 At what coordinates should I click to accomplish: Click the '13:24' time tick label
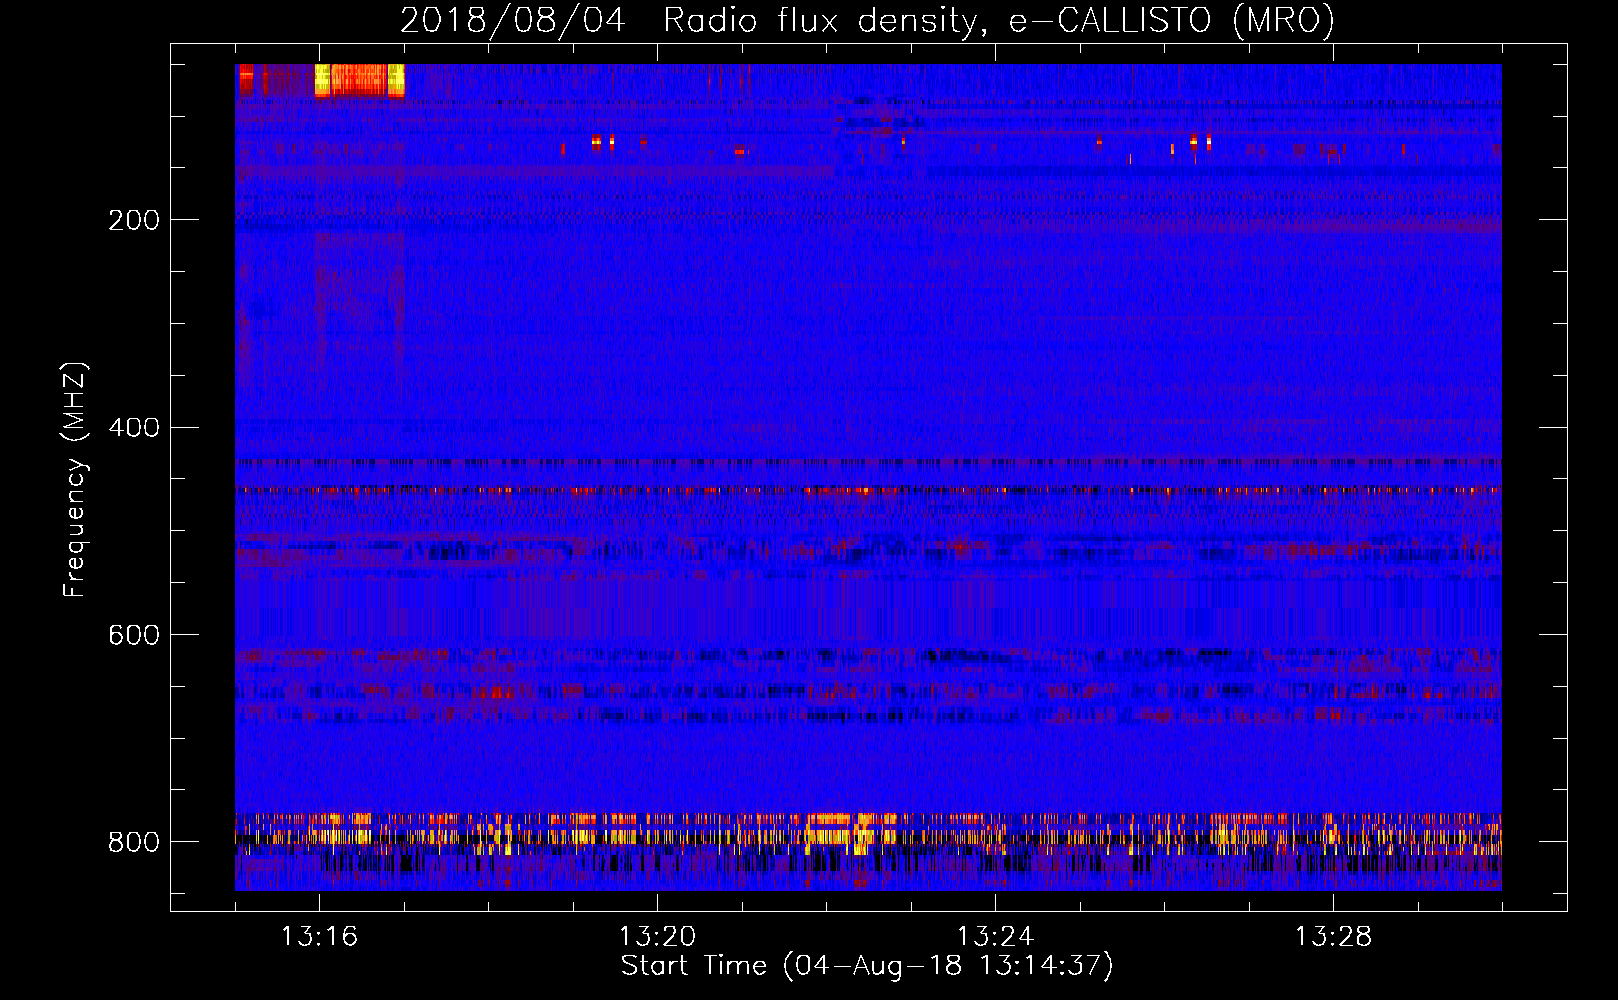995,937
